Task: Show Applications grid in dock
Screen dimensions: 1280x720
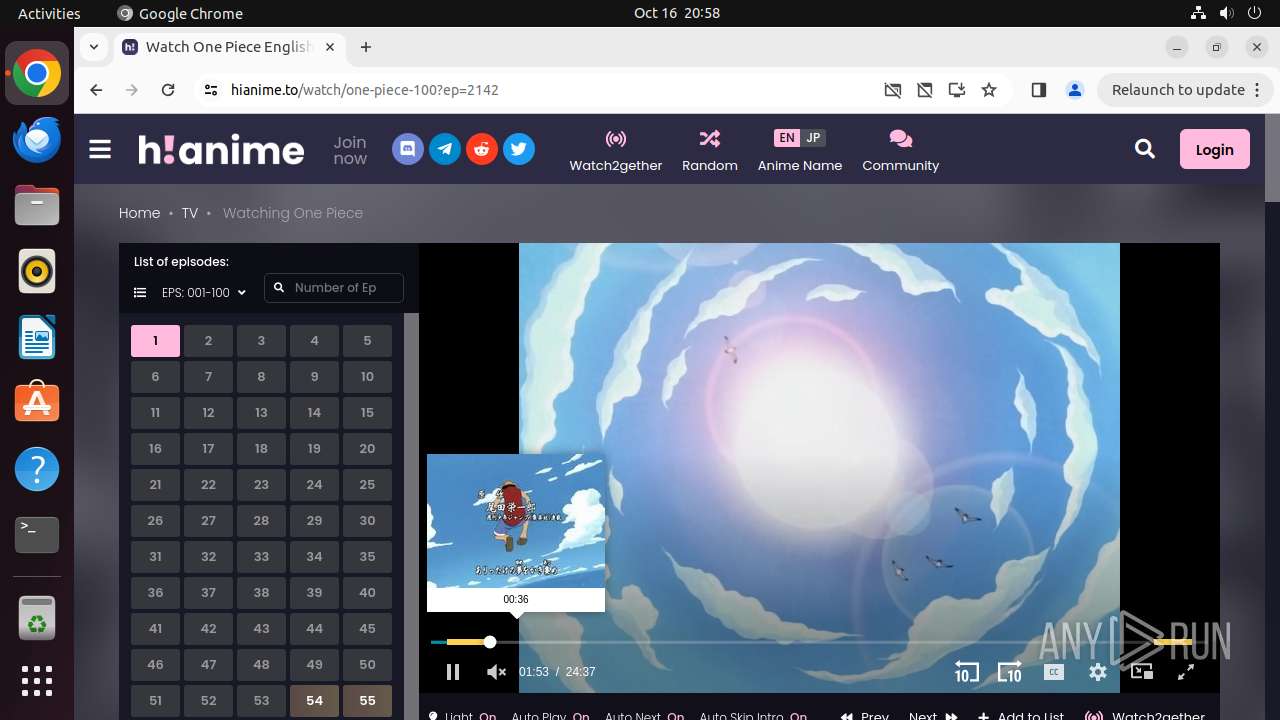Action: click(37, 681)
